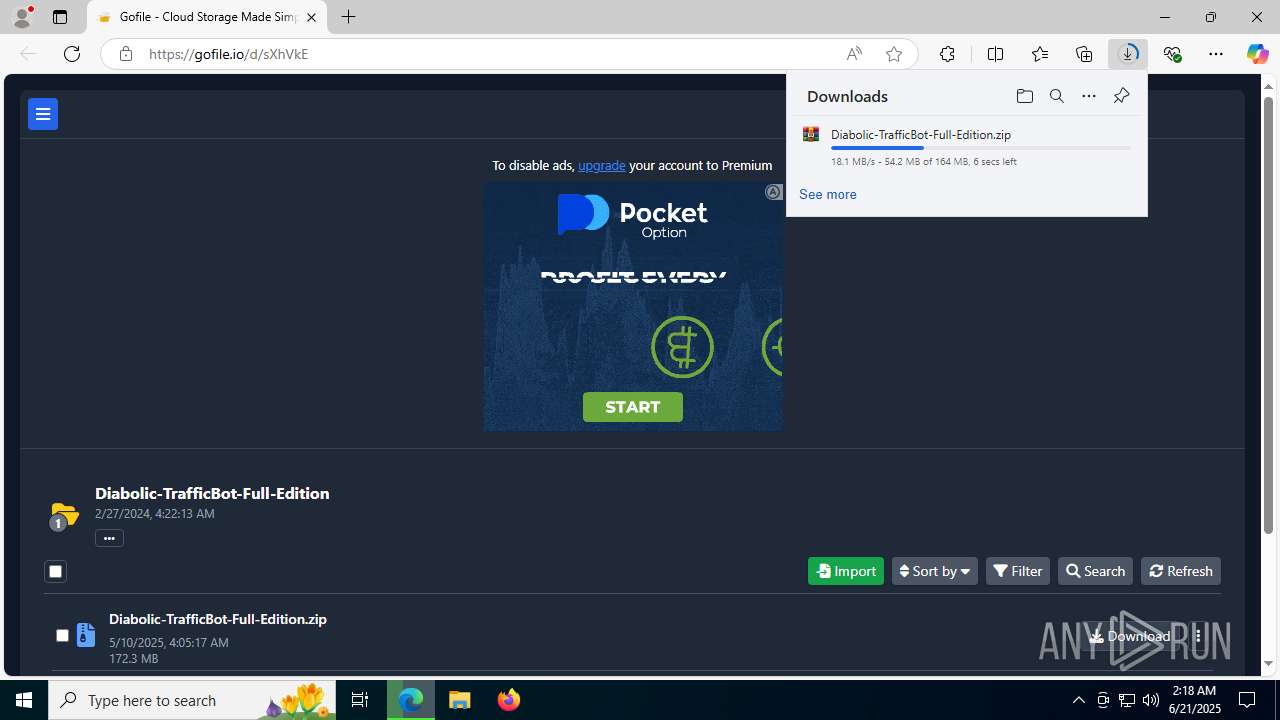Show hidden system tray icons
This screenshot has height=720, width=1280.
pos(1078,700)
